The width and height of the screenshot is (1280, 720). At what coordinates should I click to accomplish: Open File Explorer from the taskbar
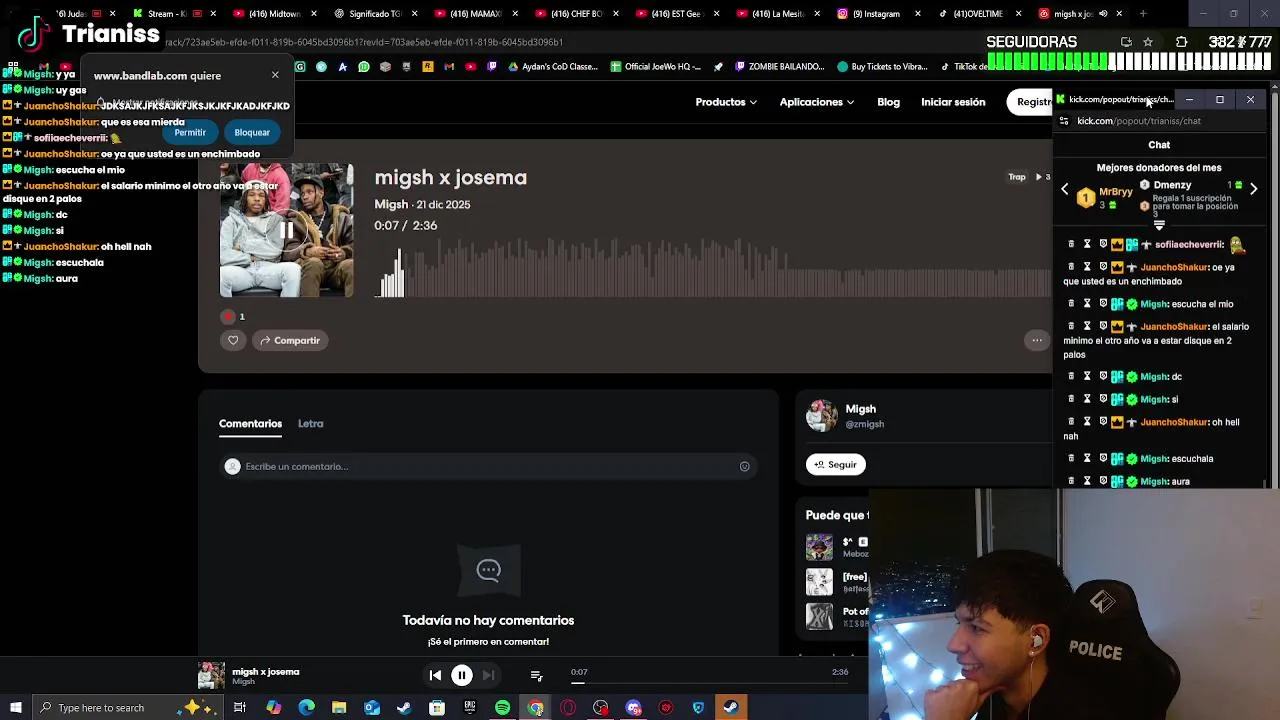(x=339, y=708)
